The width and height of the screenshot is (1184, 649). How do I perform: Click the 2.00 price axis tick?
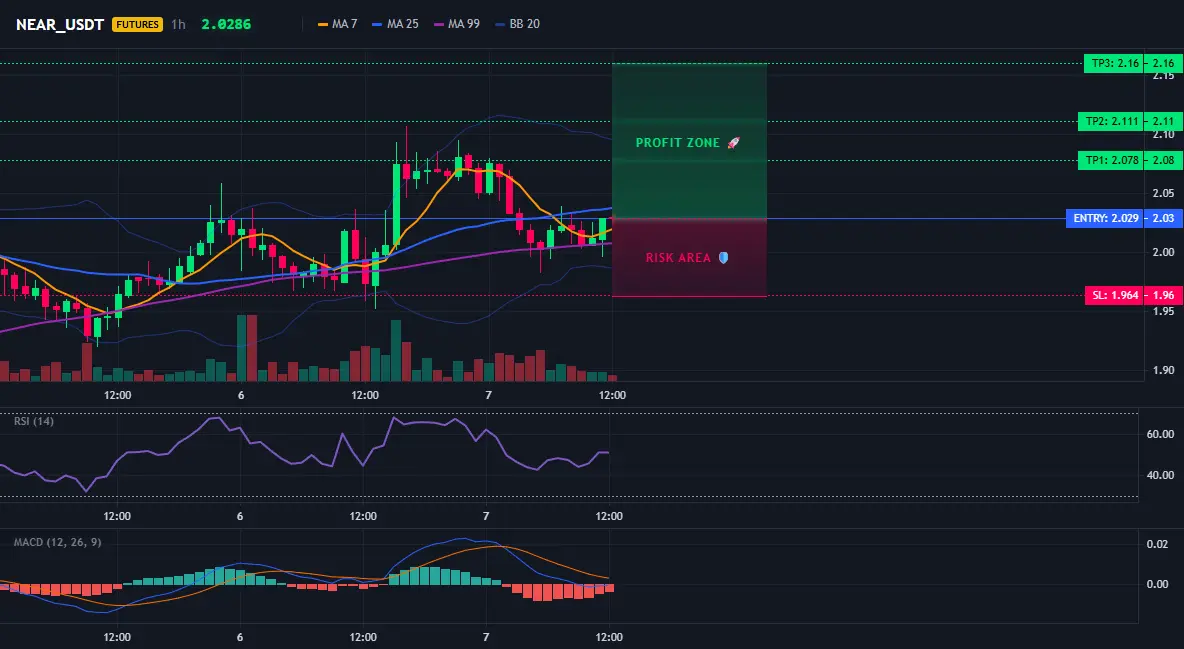(x=1164, y=252)
